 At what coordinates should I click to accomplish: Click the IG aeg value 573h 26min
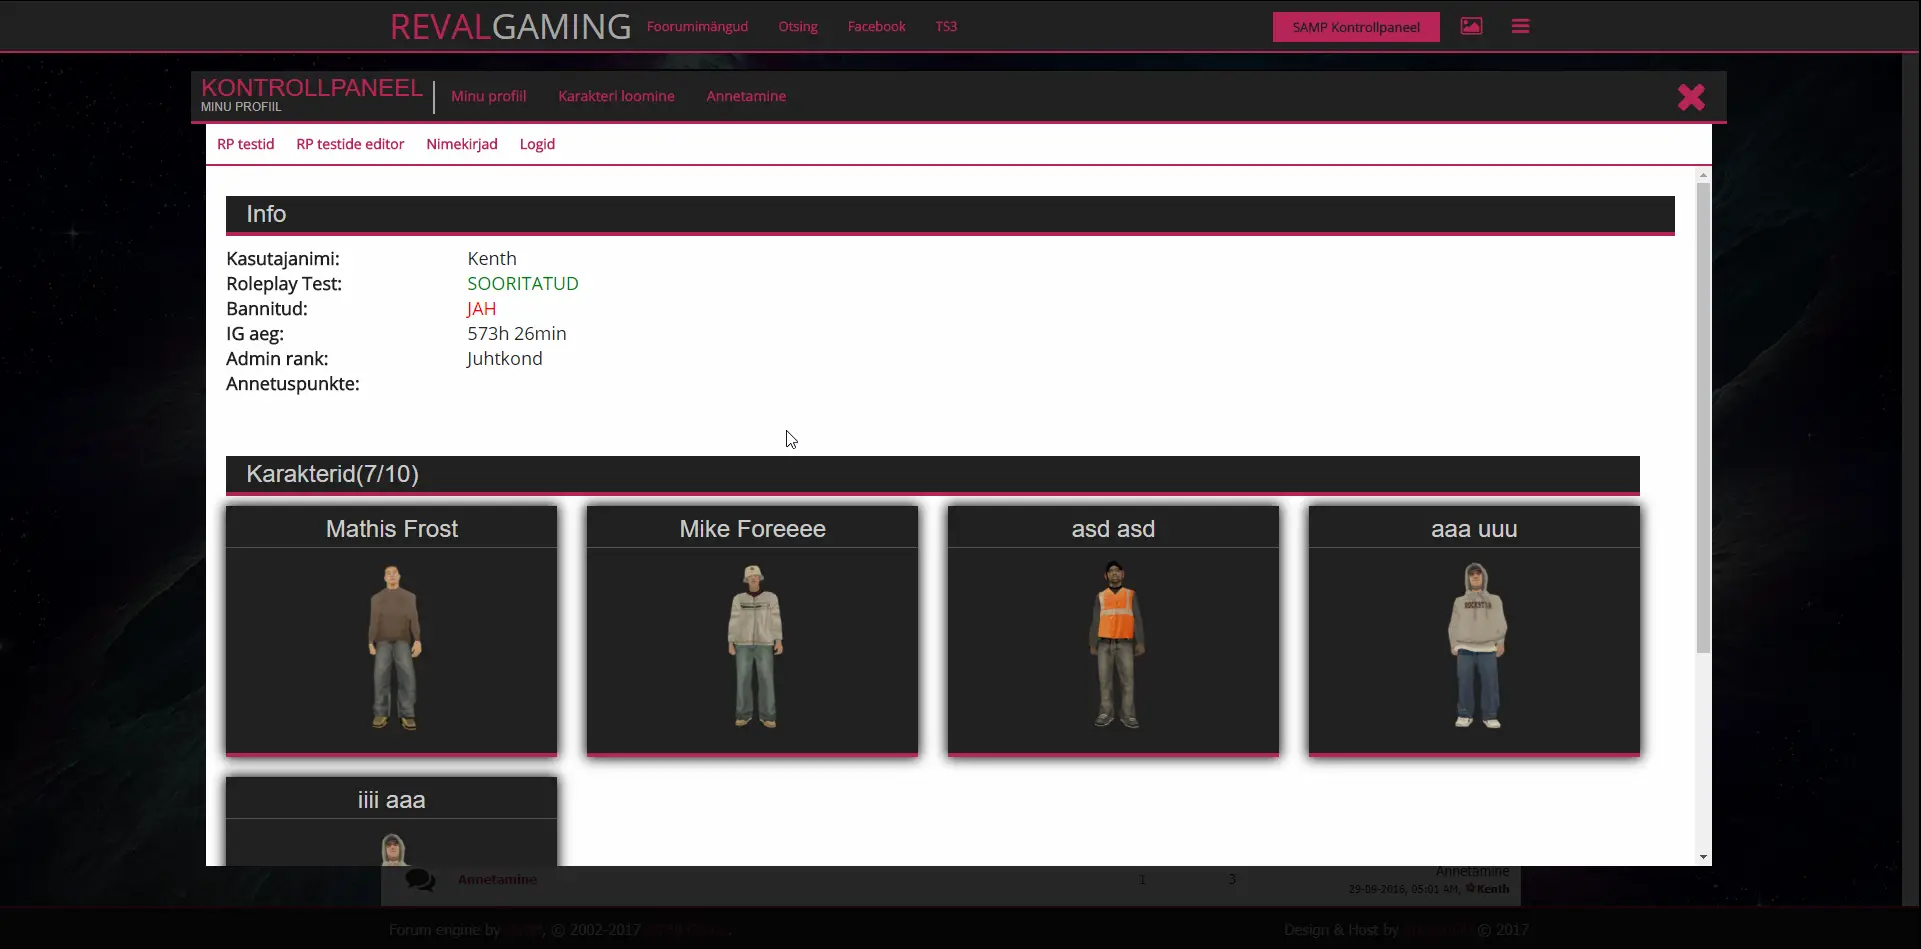point(516,333)
